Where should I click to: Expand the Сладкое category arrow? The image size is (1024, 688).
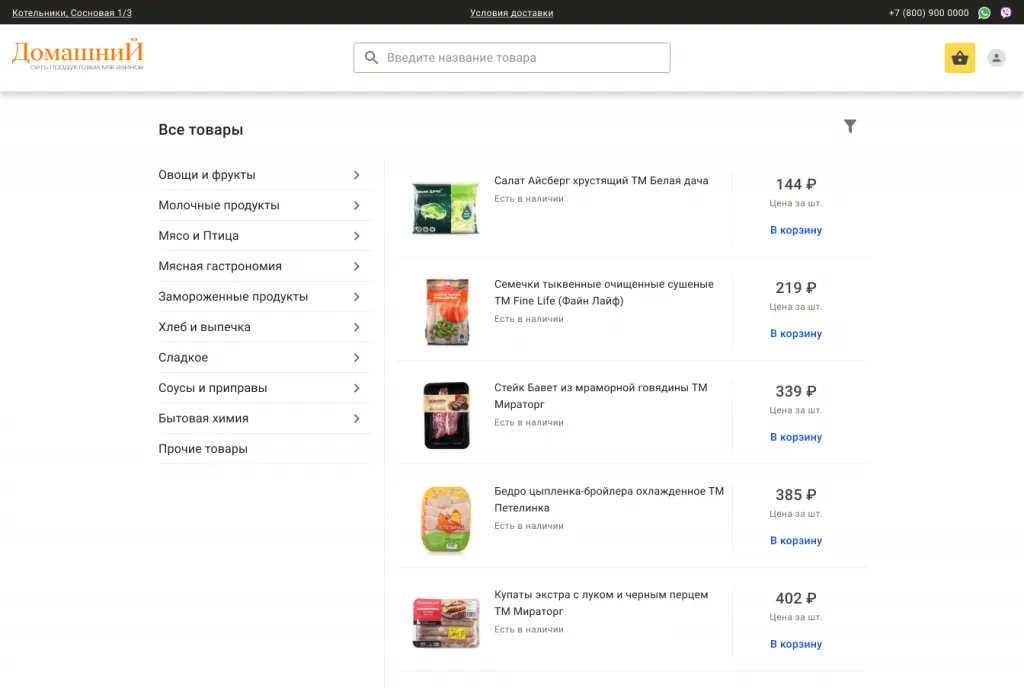coord(357,358)
